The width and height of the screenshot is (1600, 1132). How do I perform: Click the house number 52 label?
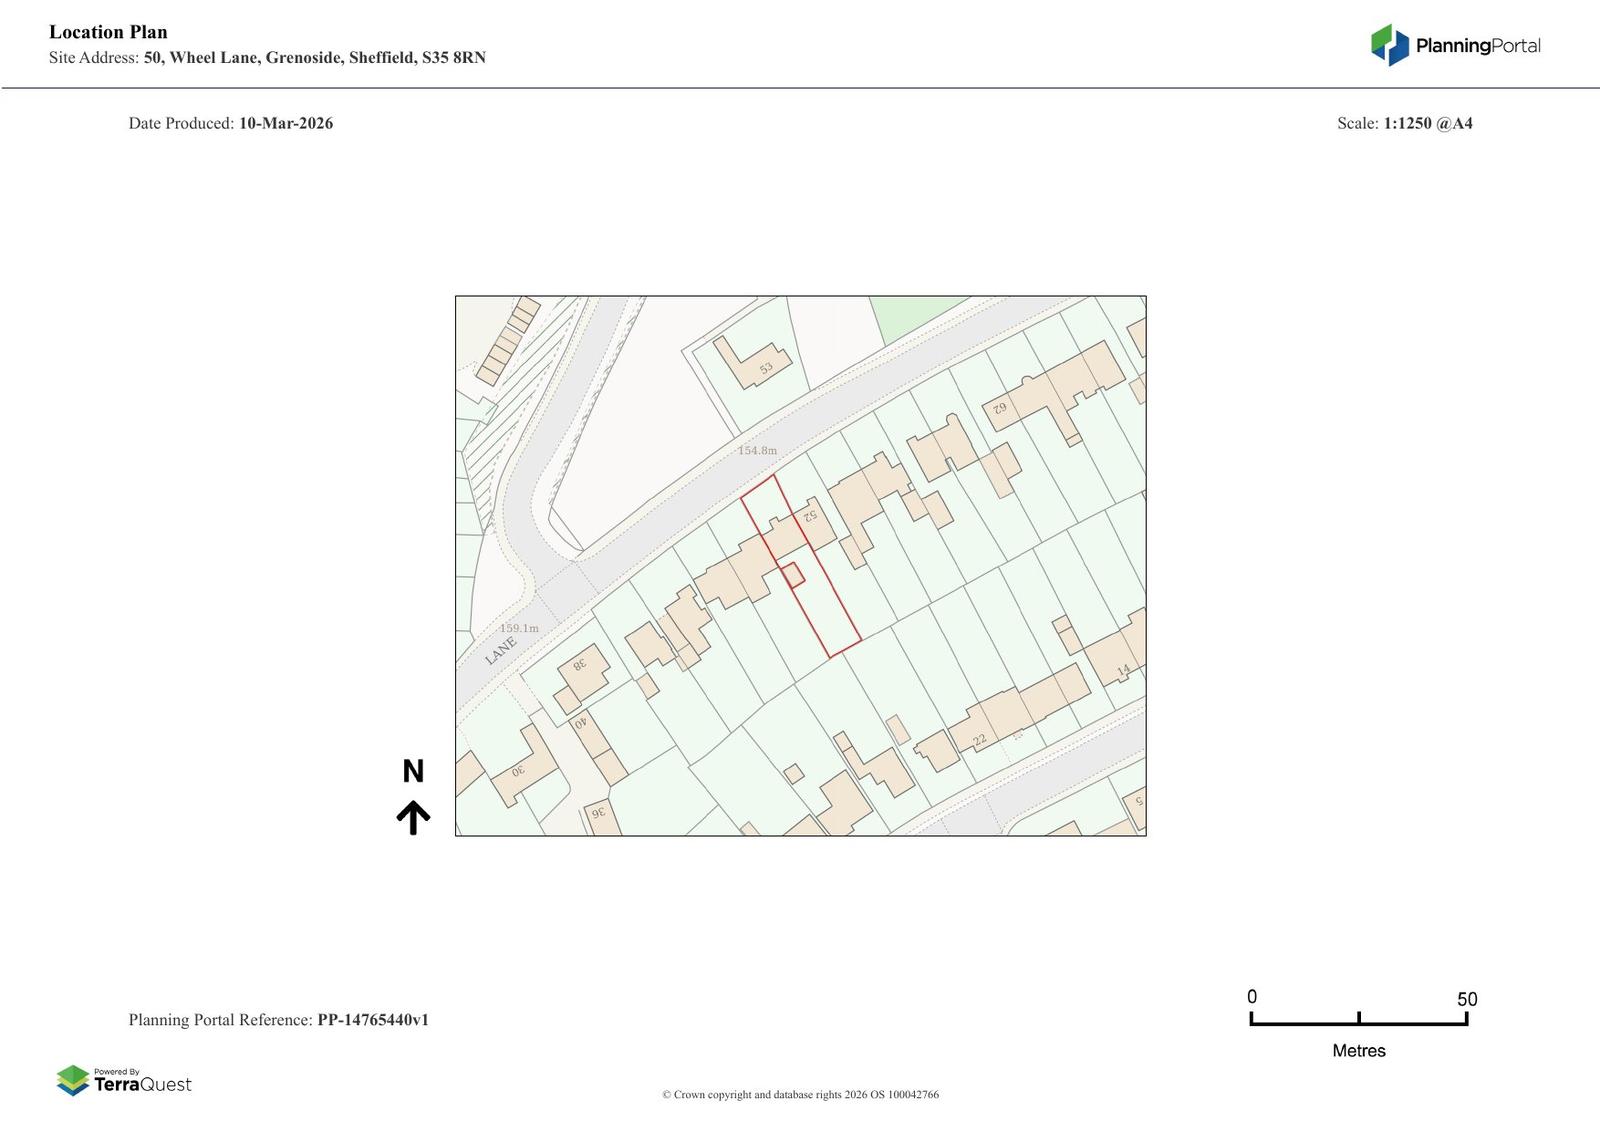tap(809, 515)
